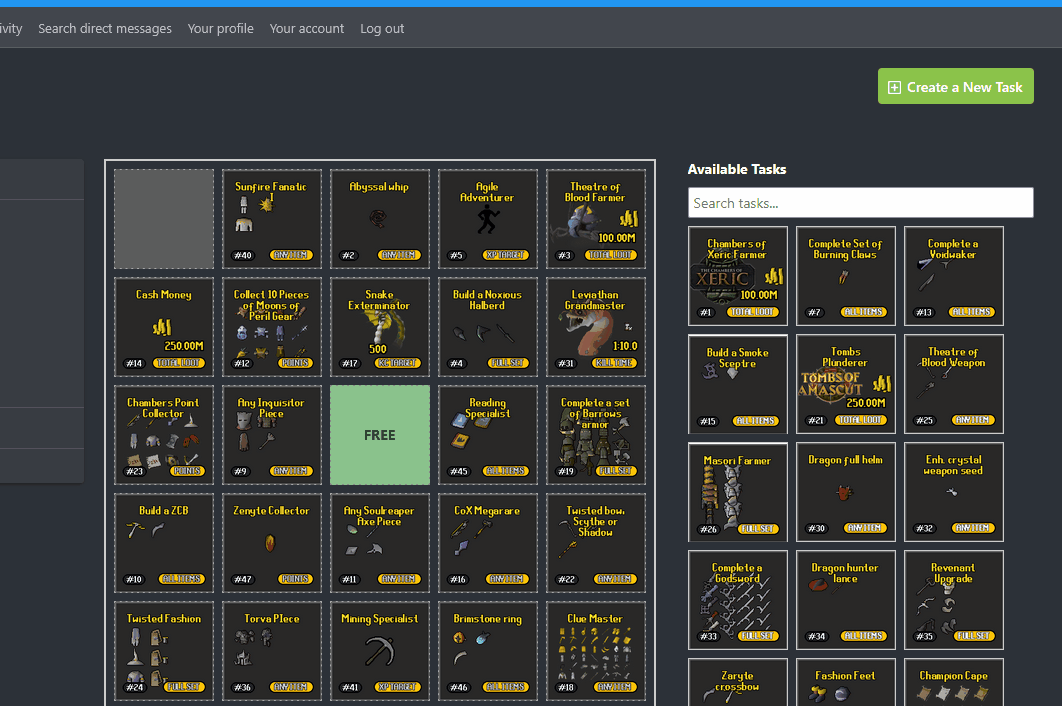Pick Revenant Upgrade available task
The width and height of the screenshot is (1062, 706).
(954, 600)
